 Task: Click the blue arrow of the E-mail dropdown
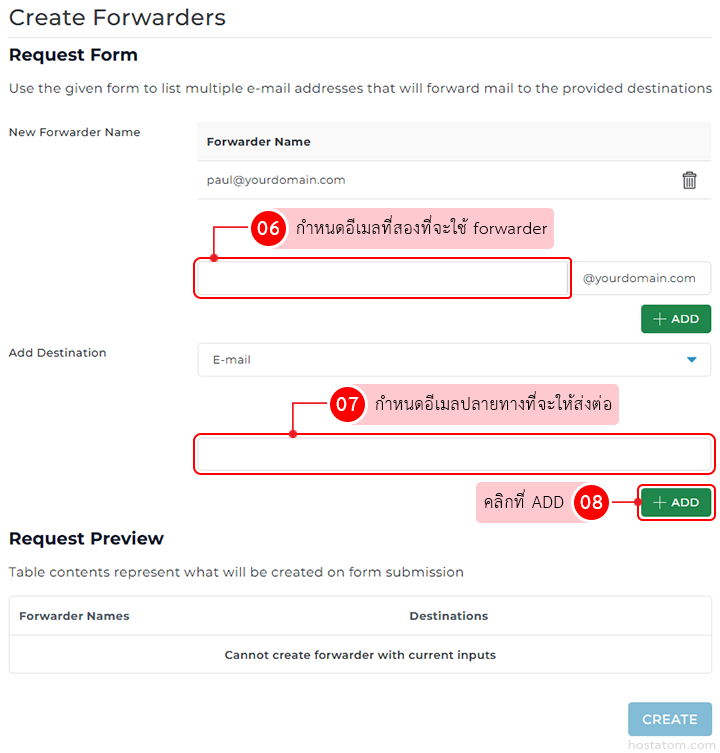coord(691,360)
